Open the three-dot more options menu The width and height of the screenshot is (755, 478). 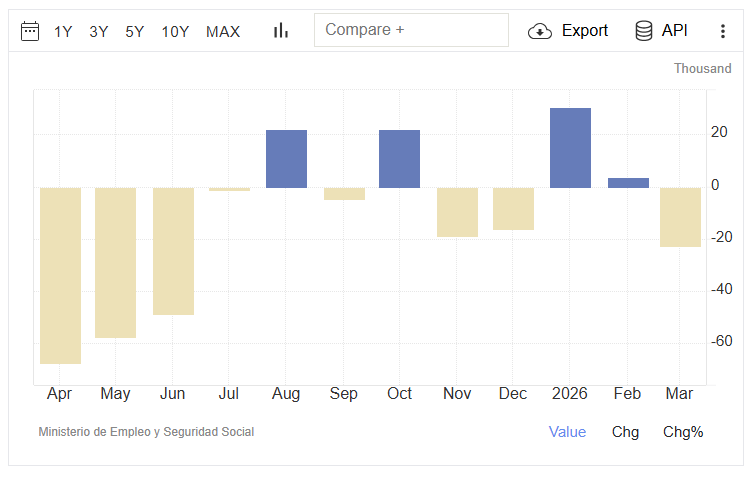(x=723, y=31)
